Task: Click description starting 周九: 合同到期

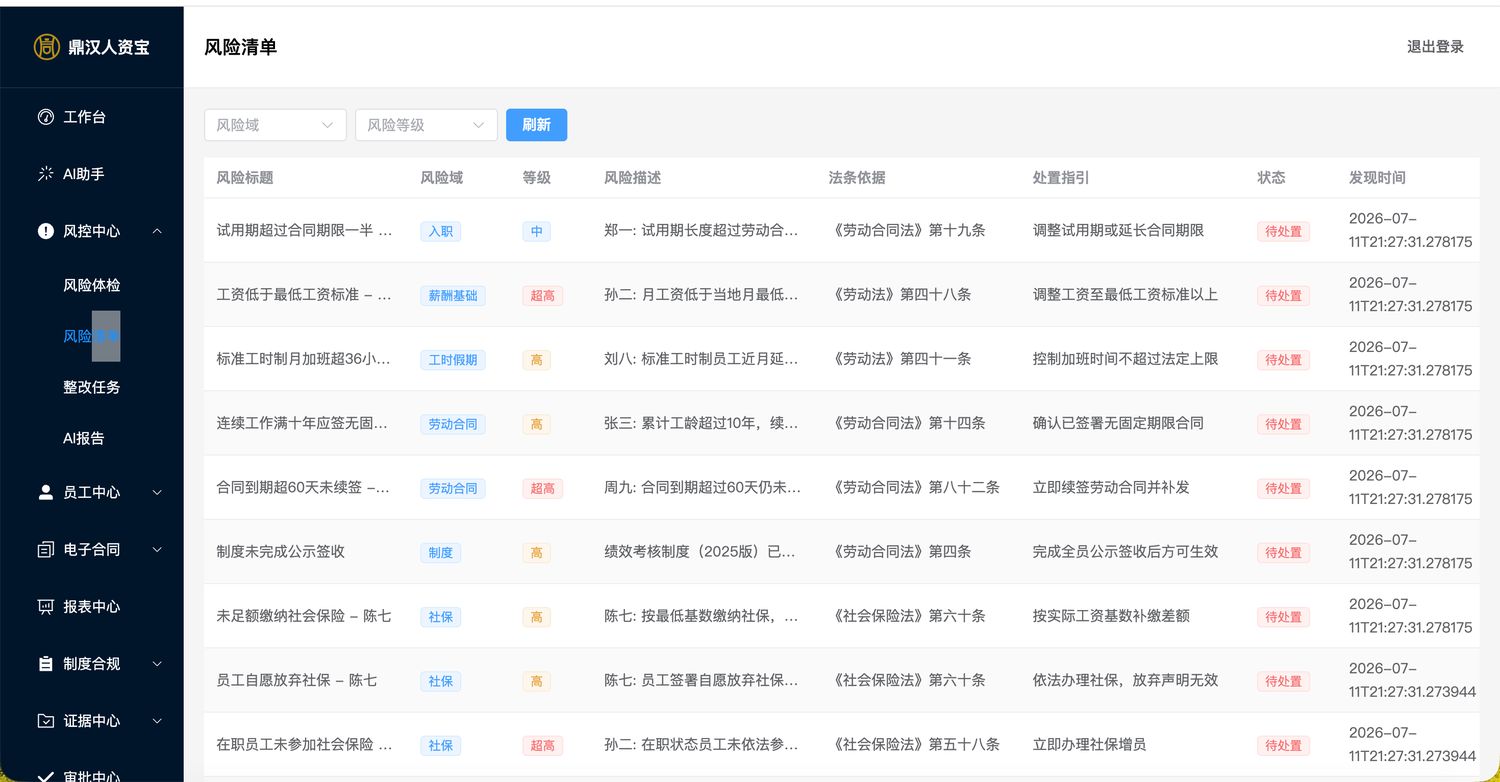Action: click(702, 487)
